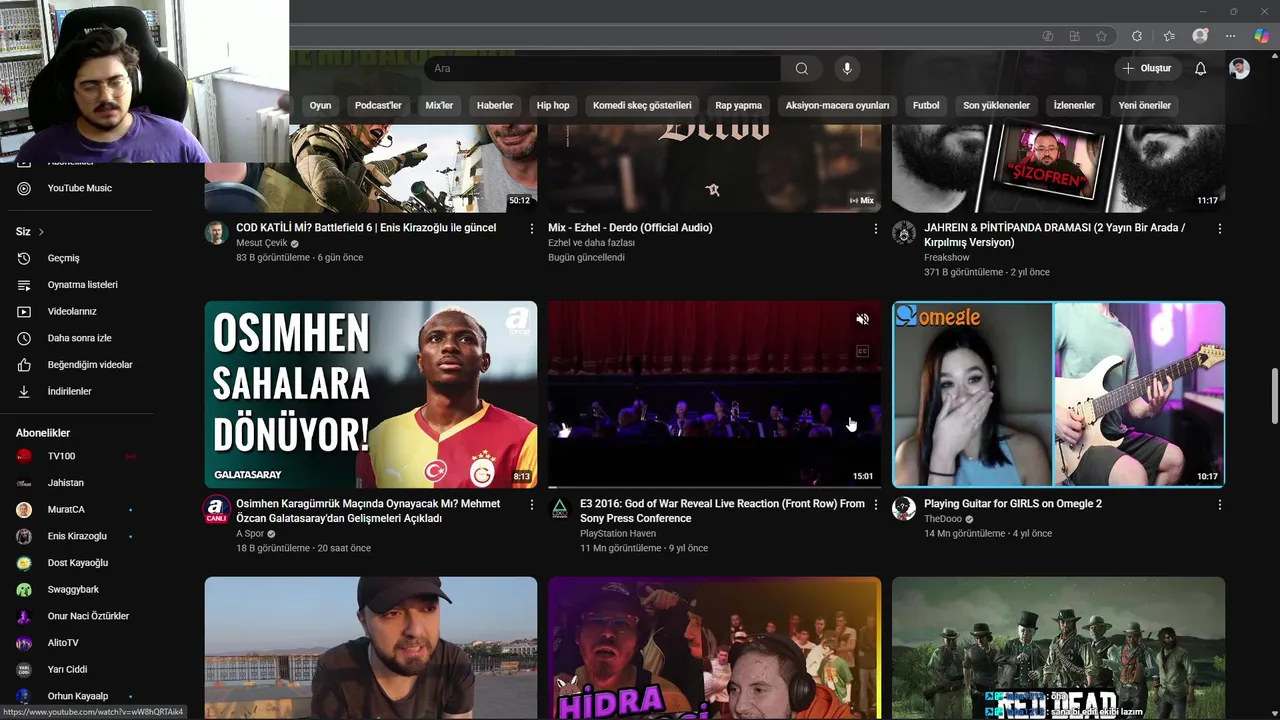
Task: Open options for Playing Guitar for GIRLS video
Action: tap(1219, 505)
